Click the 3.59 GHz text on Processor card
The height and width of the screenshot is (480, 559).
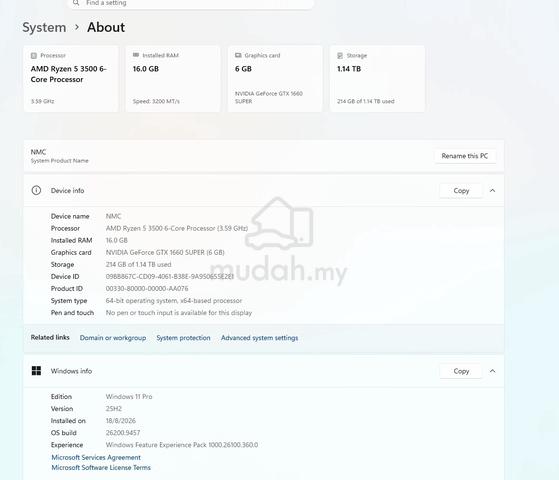42,101
